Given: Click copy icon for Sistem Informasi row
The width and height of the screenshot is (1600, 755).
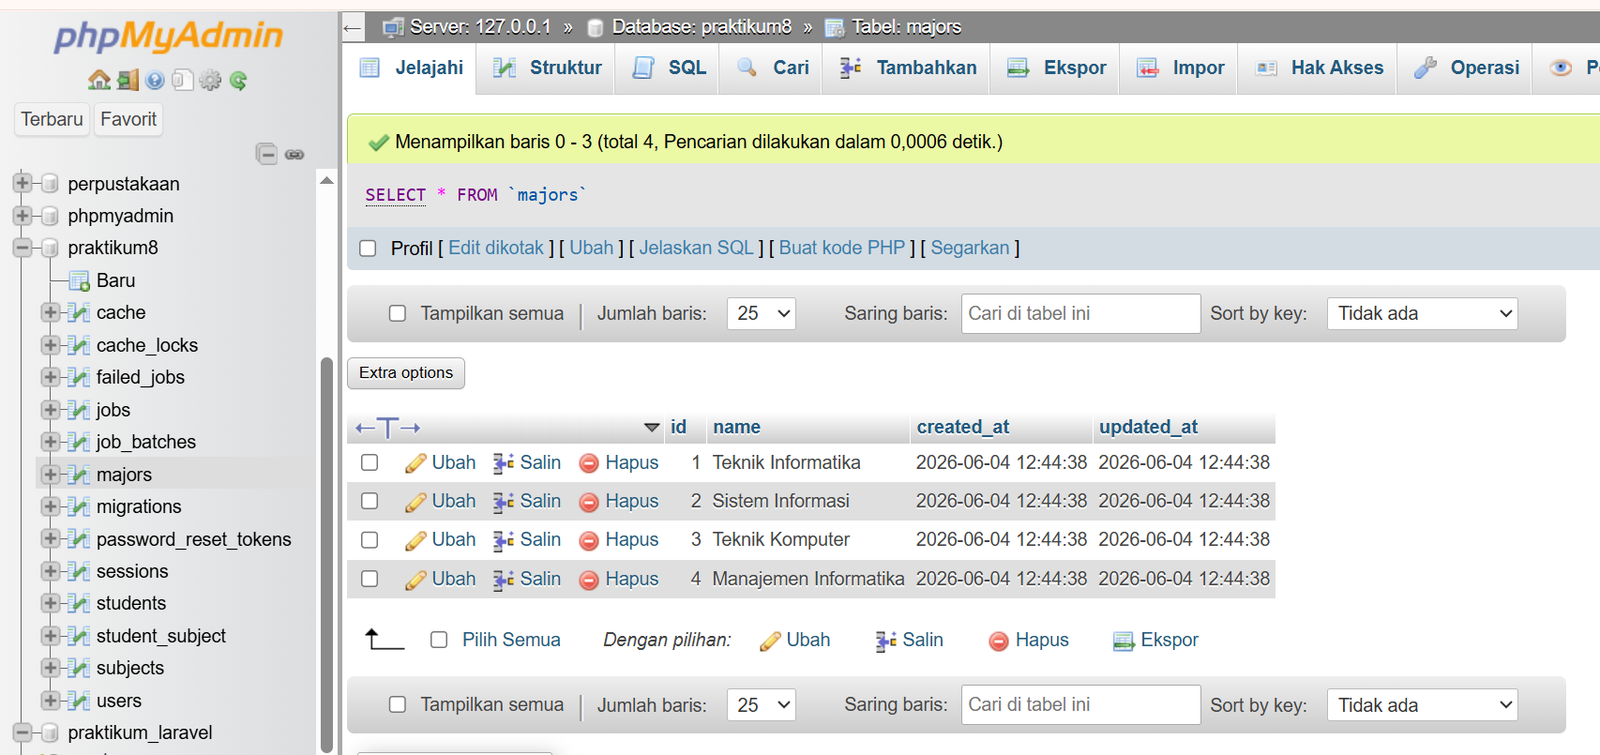Looking at the screenshot, I should (x=504, y=501).
